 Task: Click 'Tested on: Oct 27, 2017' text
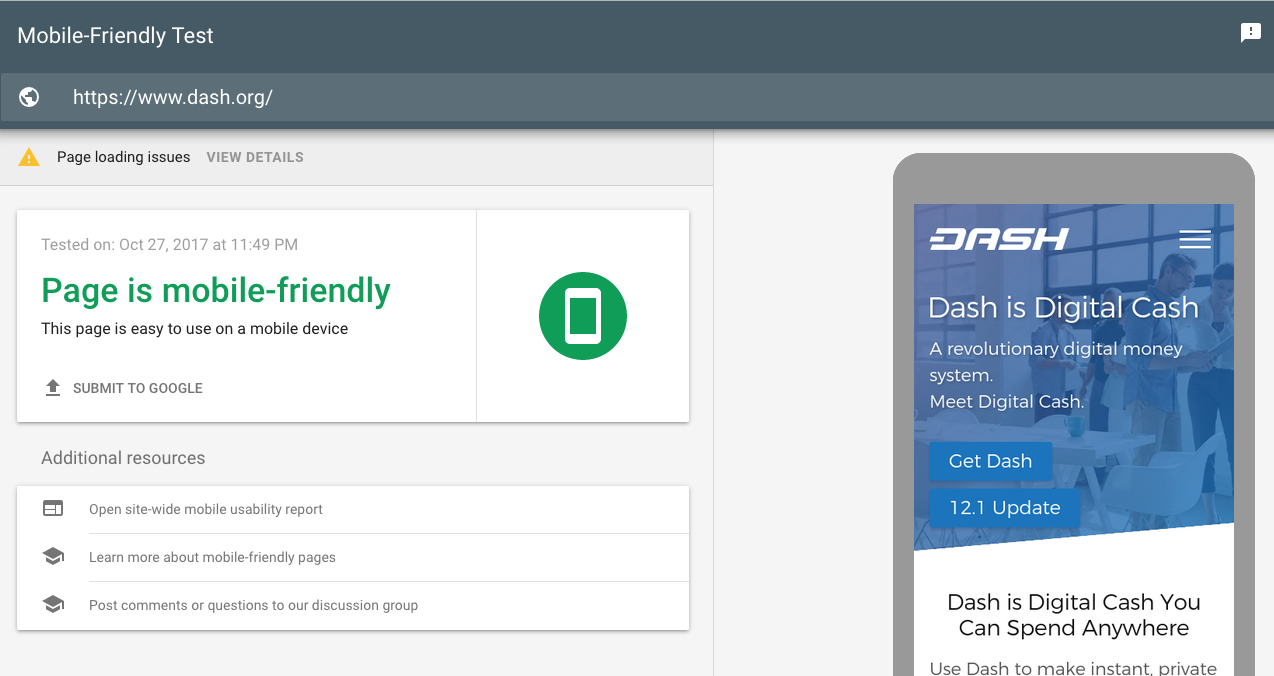pyautogui.click(x=169, y=244)
